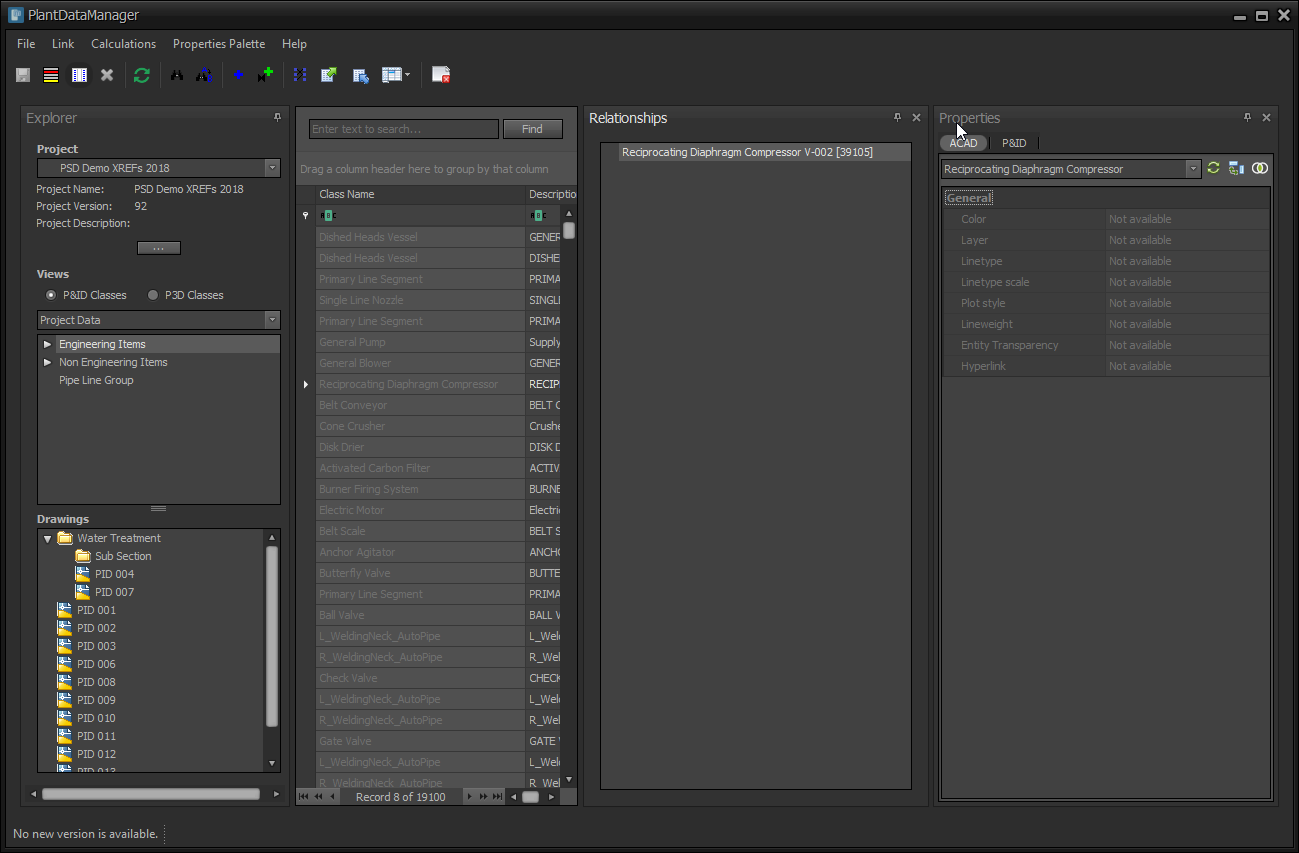Open the Link menu
The image size is (1299, 853).
pyautogui.click(x=63, y=44)
